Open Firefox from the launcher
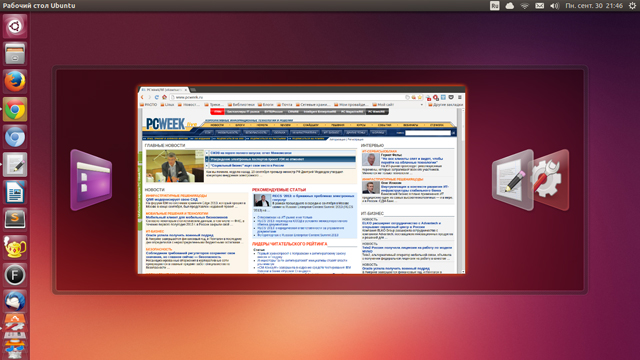Image resolution: width=640 pixels, height=360 pixels. pyautogui.click(x=15, y=81)
